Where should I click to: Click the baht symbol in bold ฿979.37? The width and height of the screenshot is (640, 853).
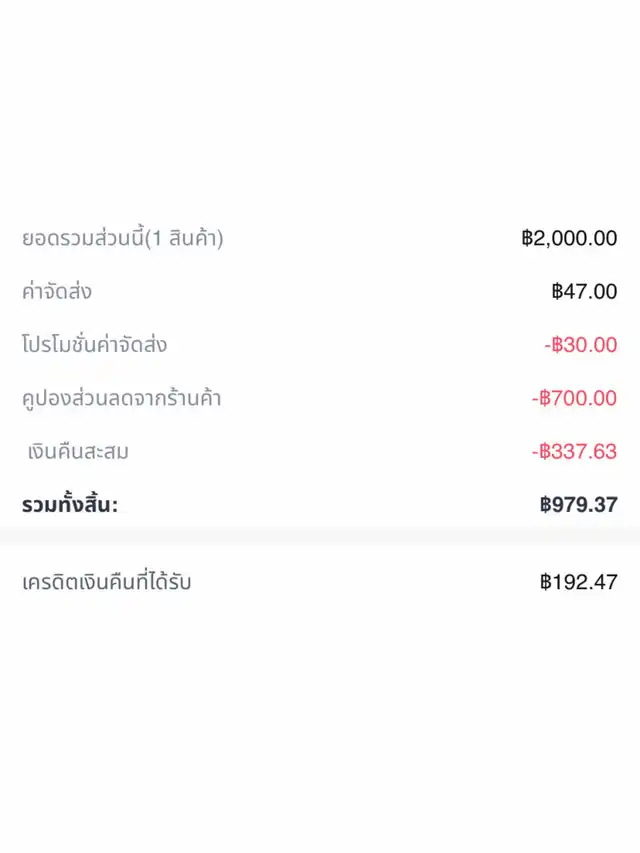[546, 505]
